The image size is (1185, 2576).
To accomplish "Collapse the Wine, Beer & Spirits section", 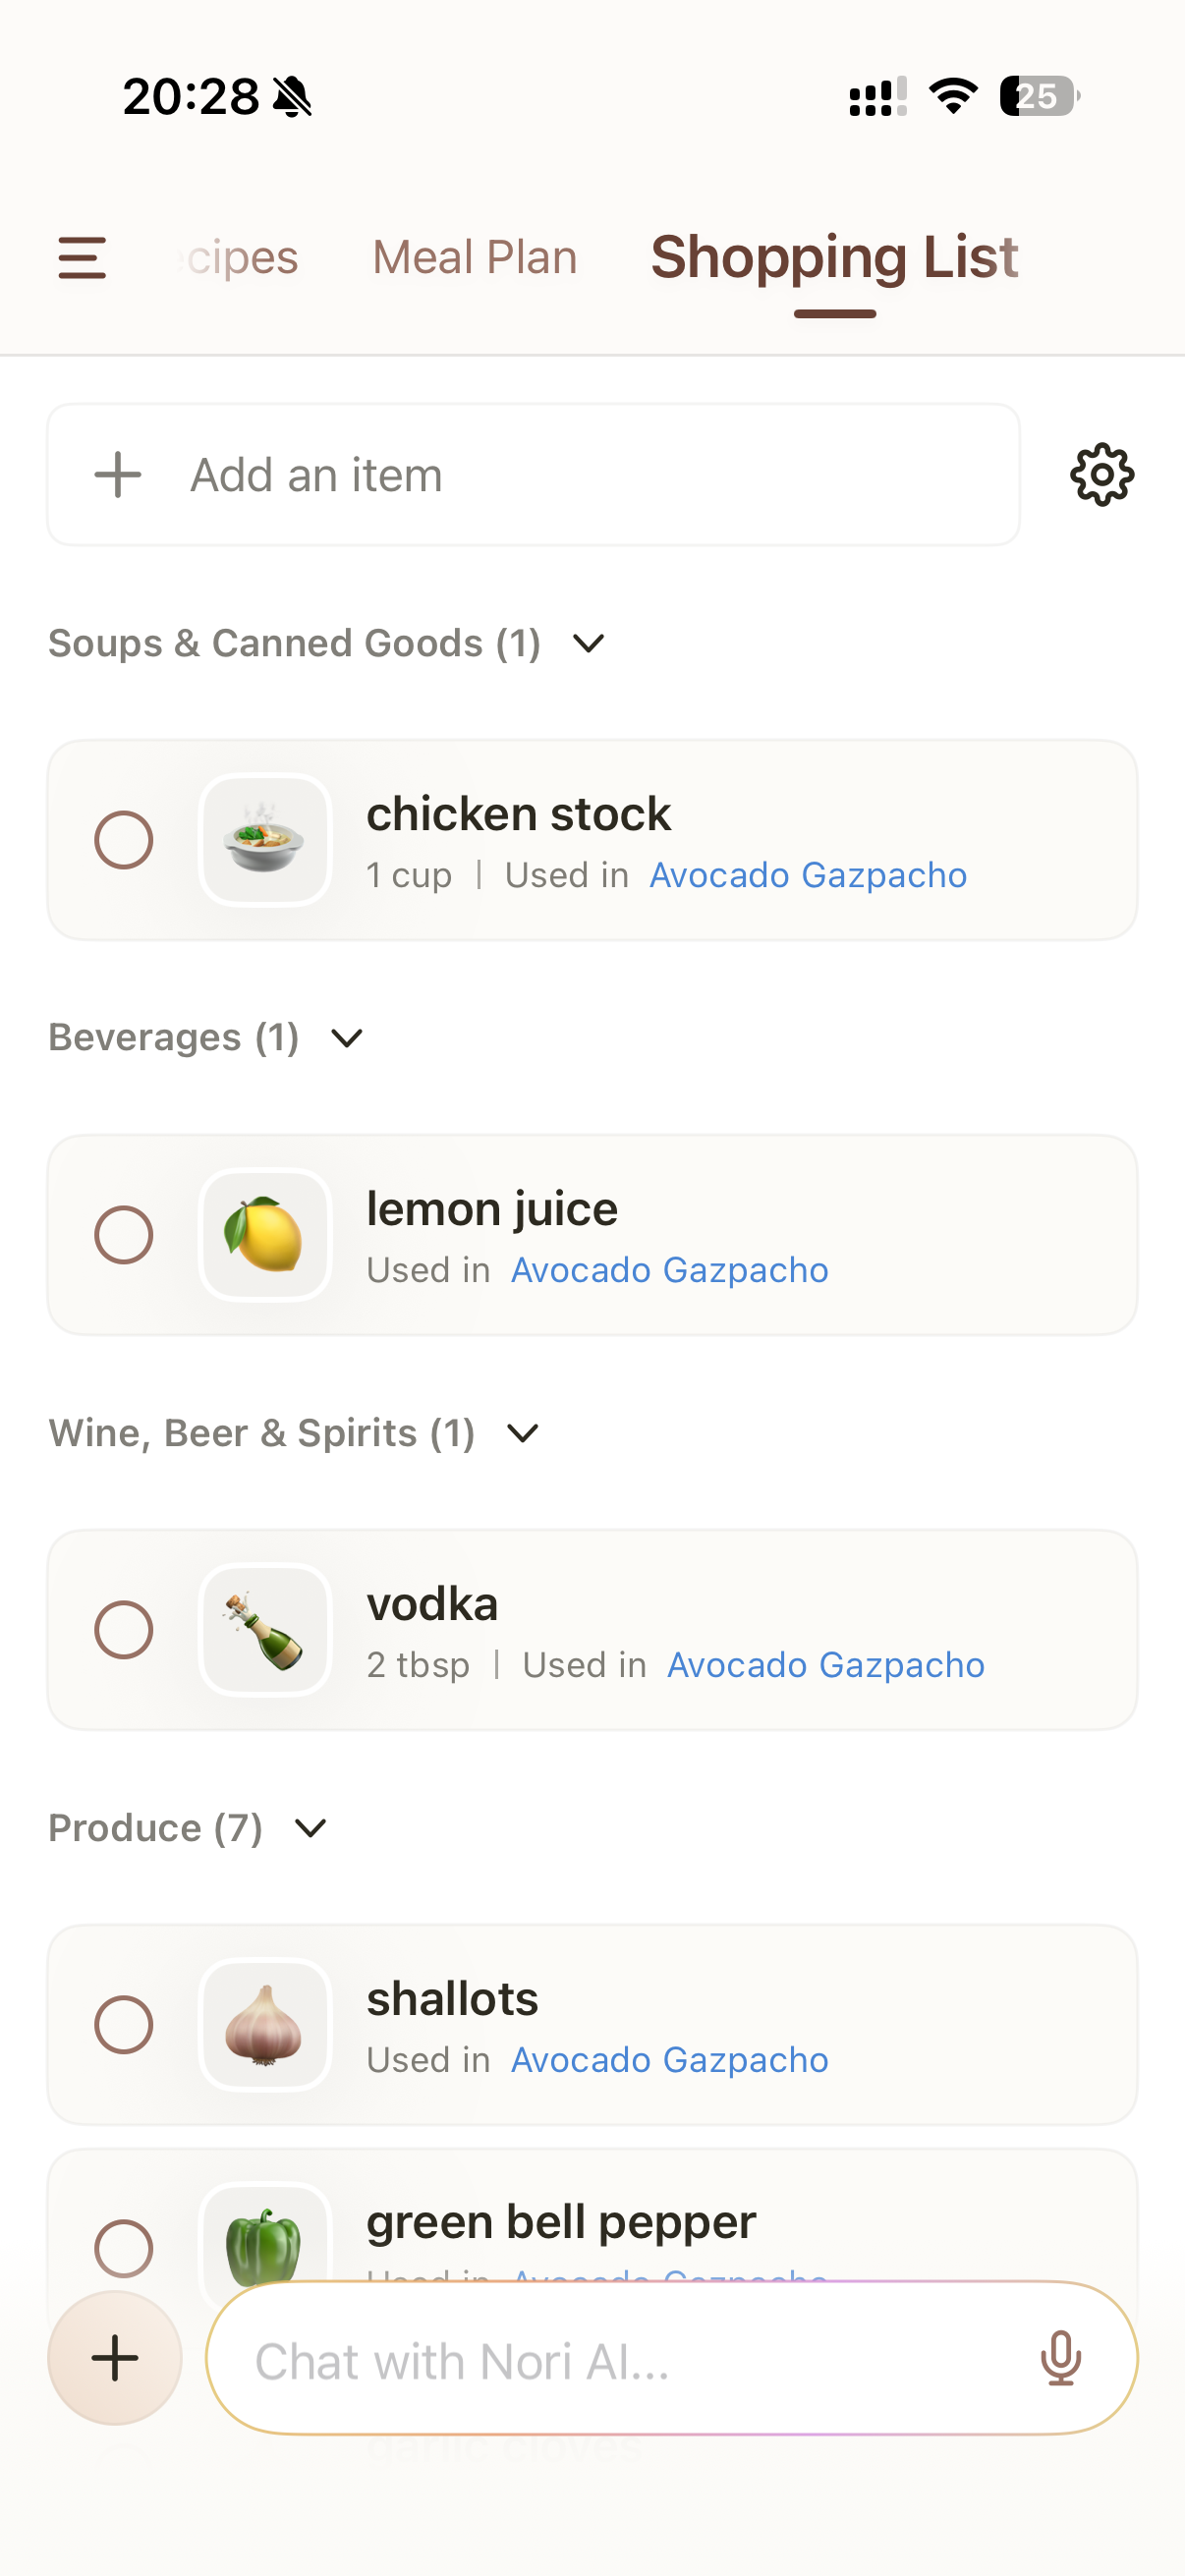I will tap(523, 1433).
